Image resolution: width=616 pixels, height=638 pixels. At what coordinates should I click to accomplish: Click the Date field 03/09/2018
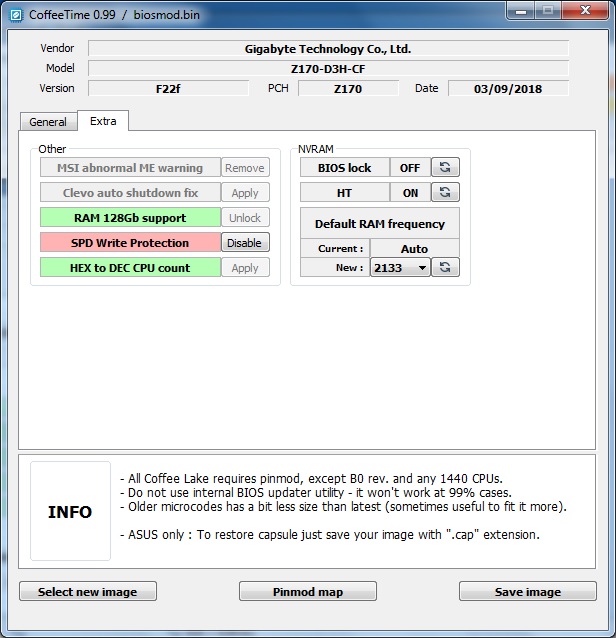point(508,88)
